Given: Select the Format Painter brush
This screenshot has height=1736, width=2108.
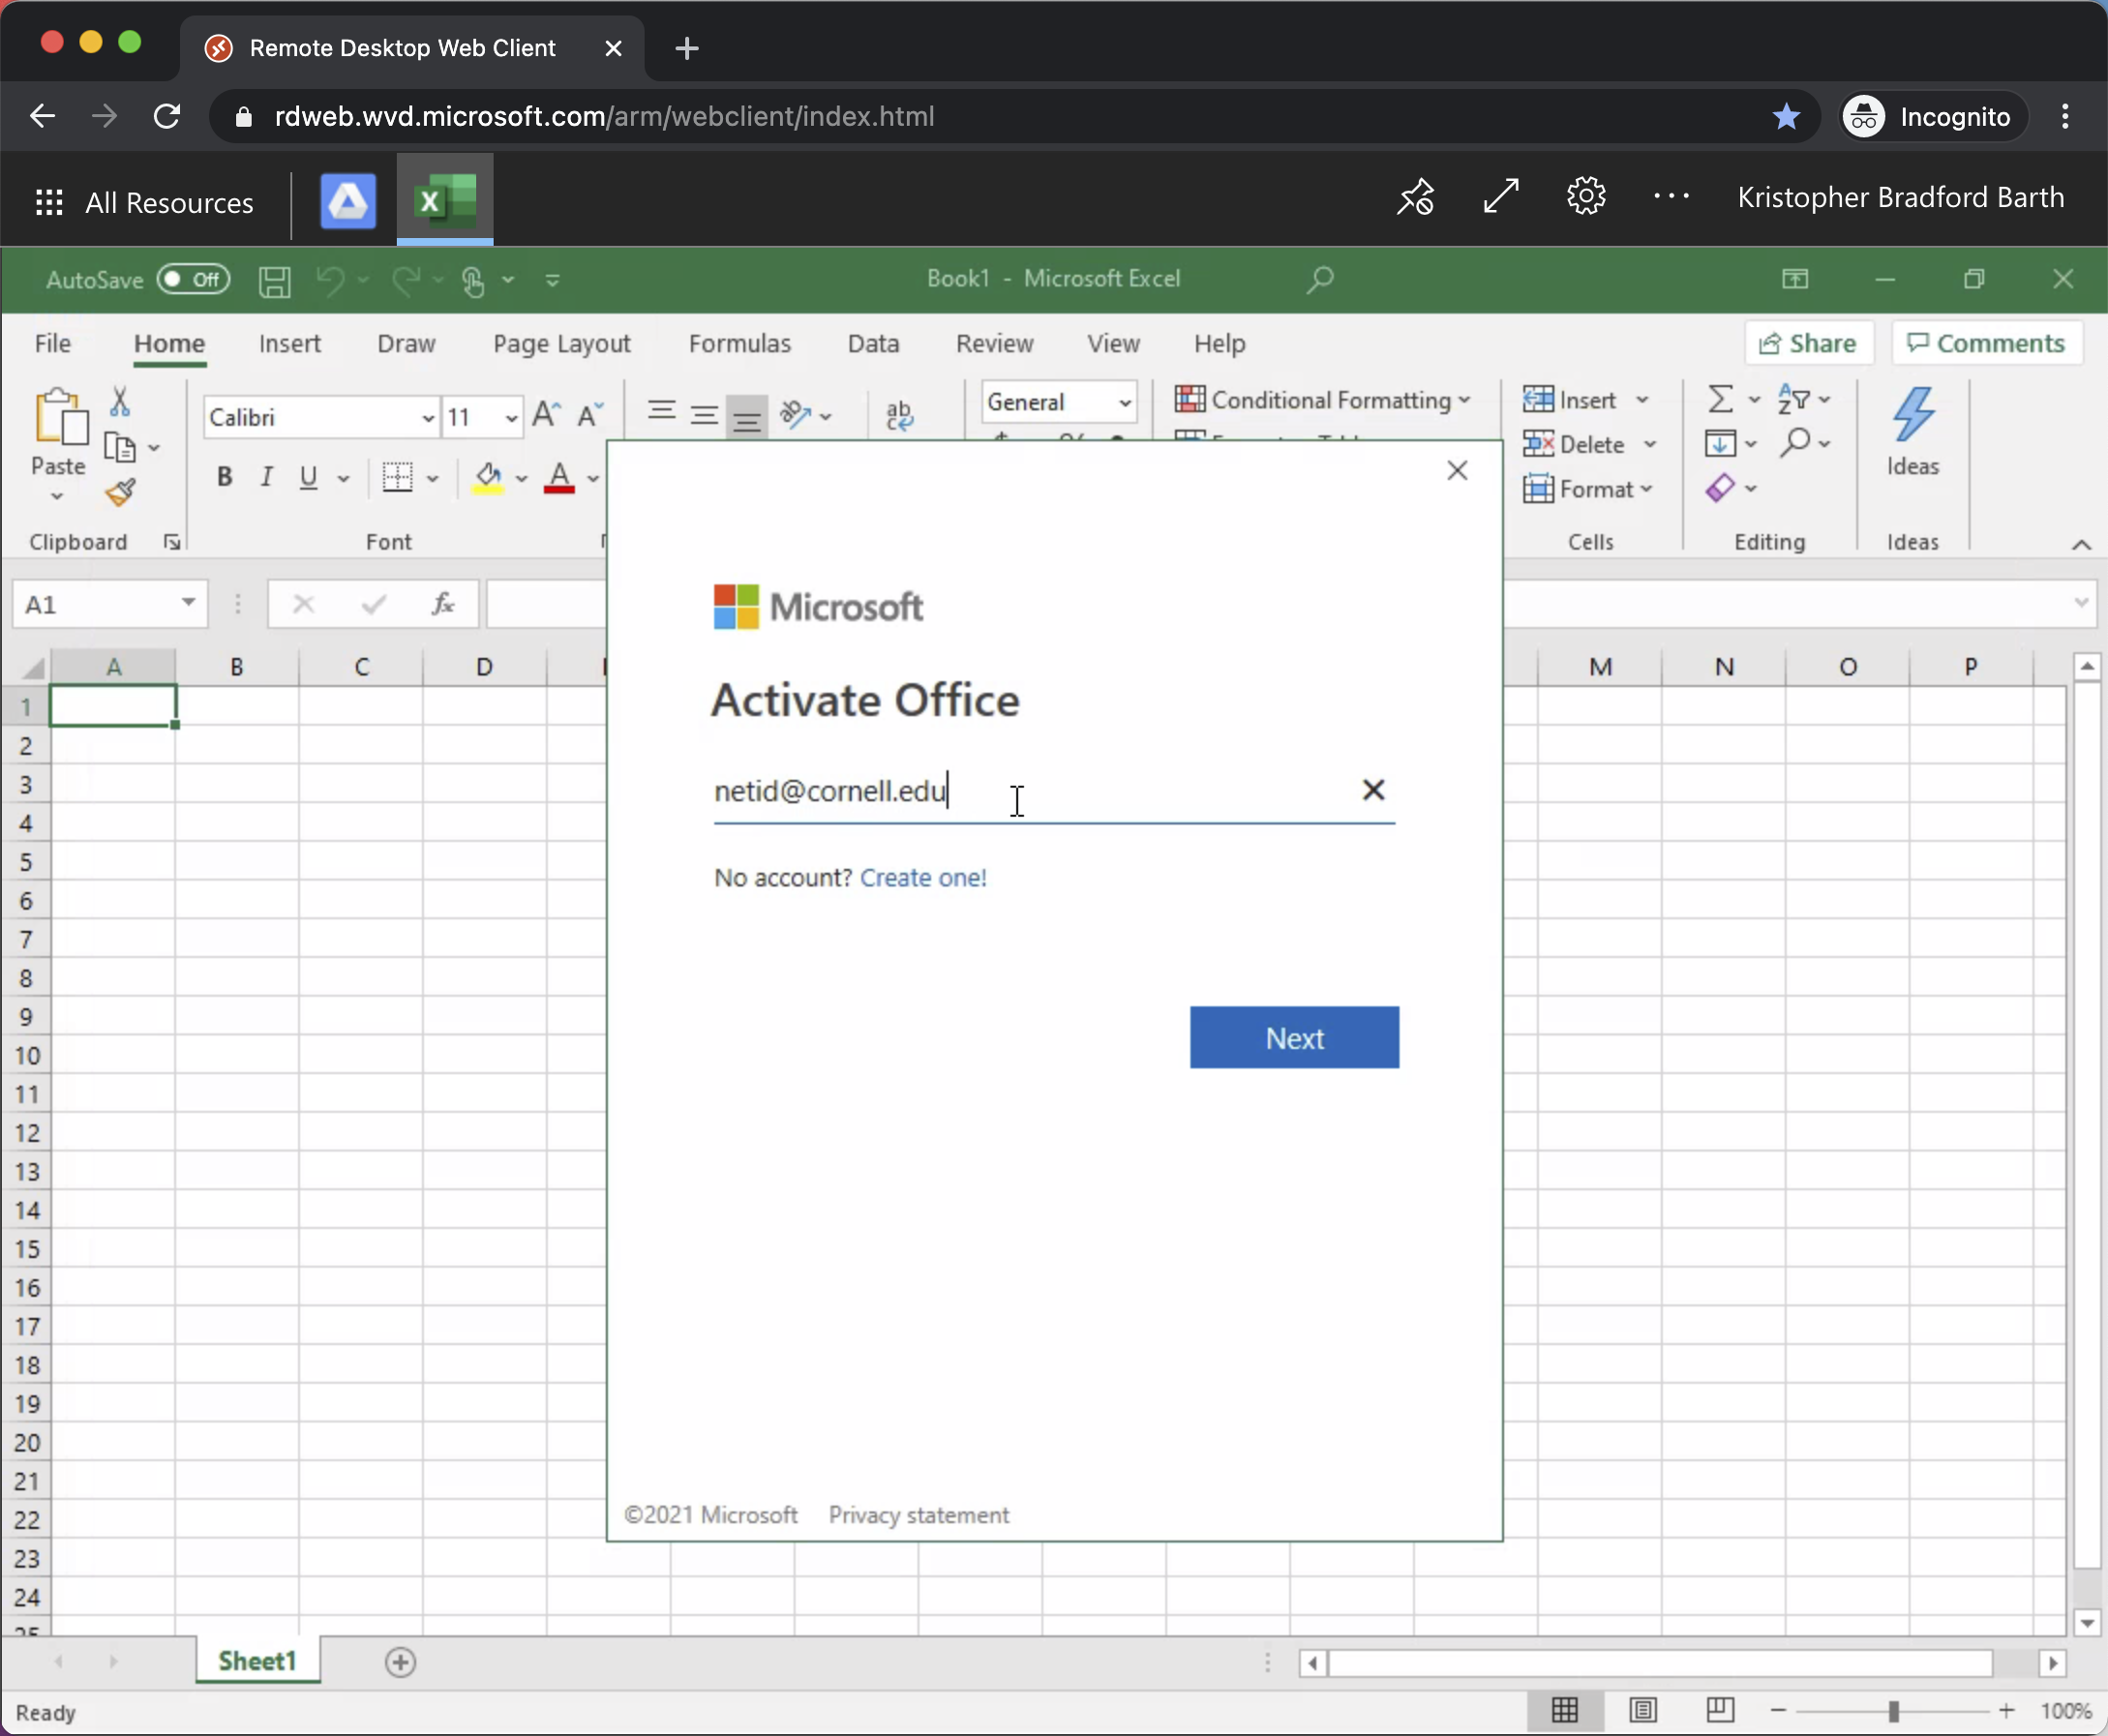Looking at the screenshot, I should click(x=120, y=492).
